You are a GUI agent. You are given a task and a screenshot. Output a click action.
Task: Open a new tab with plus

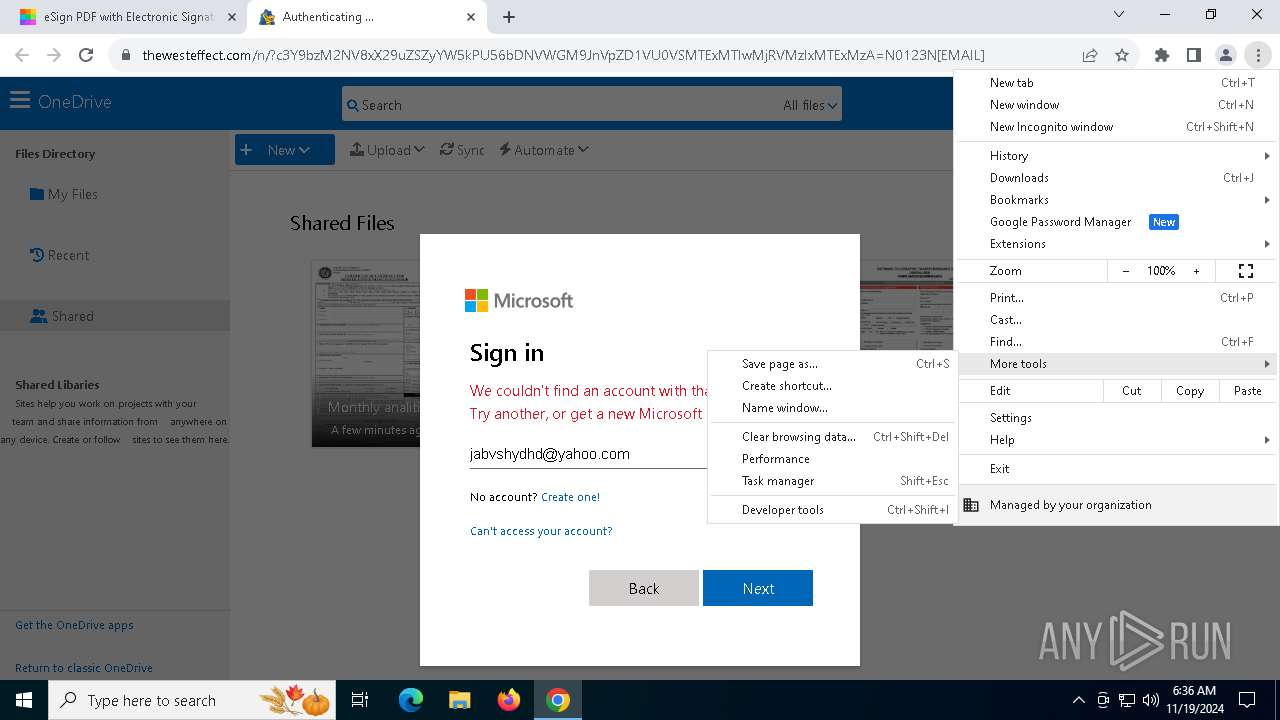tap(509, 17)
